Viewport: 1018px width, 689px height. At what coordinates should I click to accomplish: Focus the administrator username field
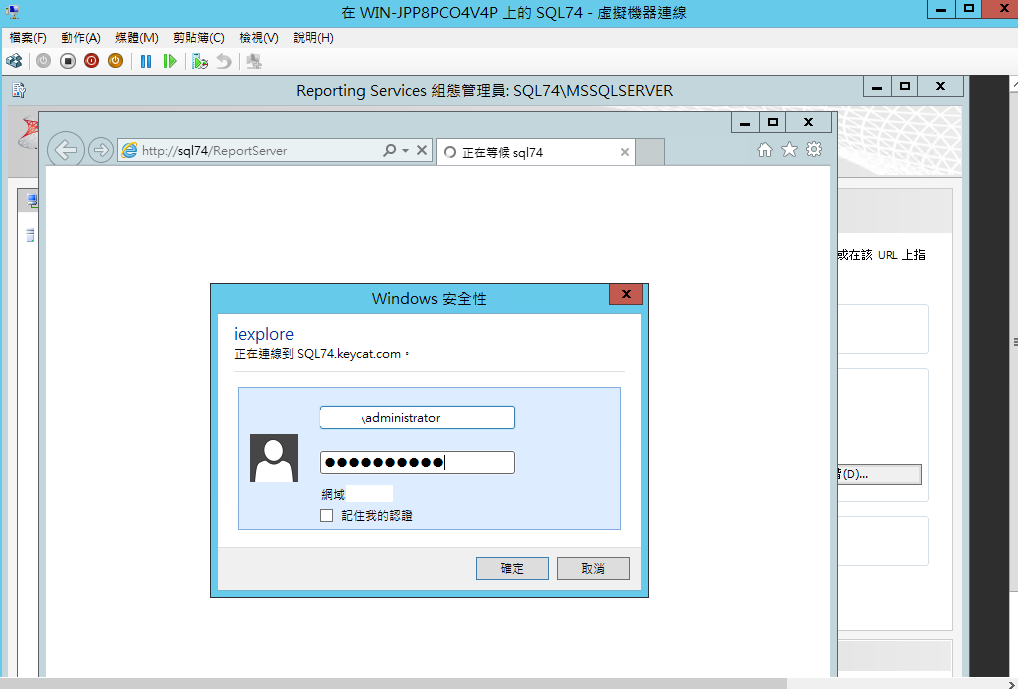(417, 418)
